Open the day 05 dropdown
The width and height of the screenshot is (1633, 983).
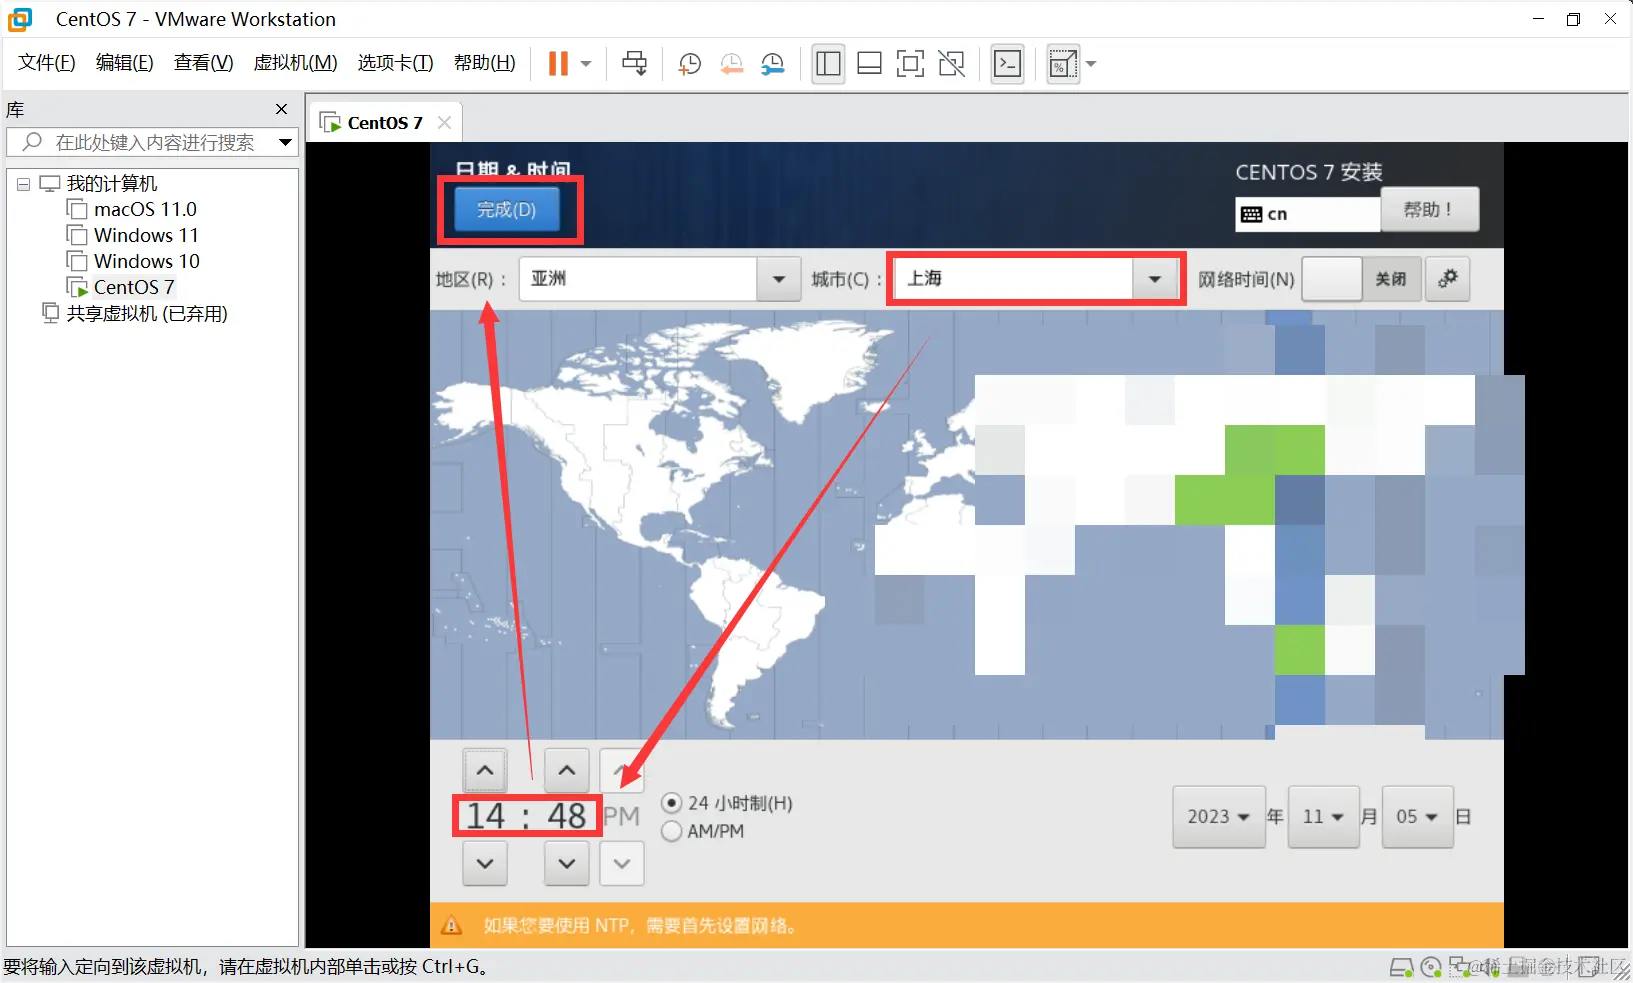(x=1417, y=817)
